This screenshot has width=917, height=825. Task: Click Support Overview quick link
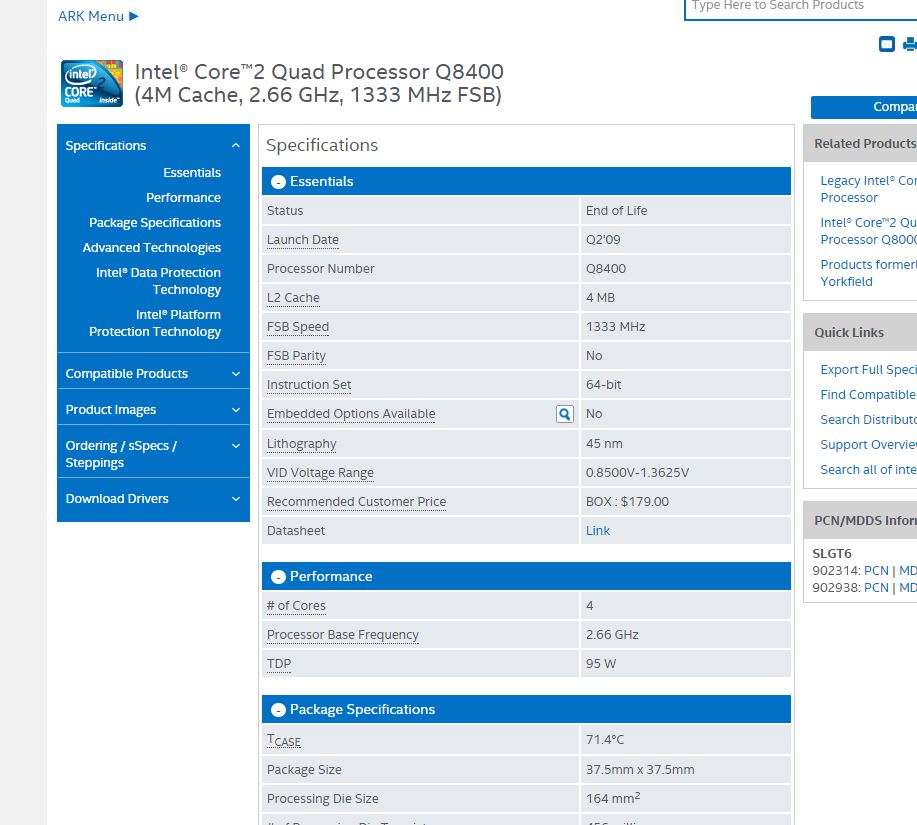(x=868, y=445)
